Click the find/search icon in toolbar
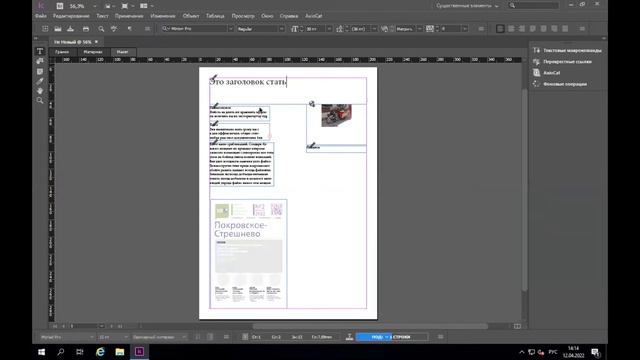 [x=101, y=29]
